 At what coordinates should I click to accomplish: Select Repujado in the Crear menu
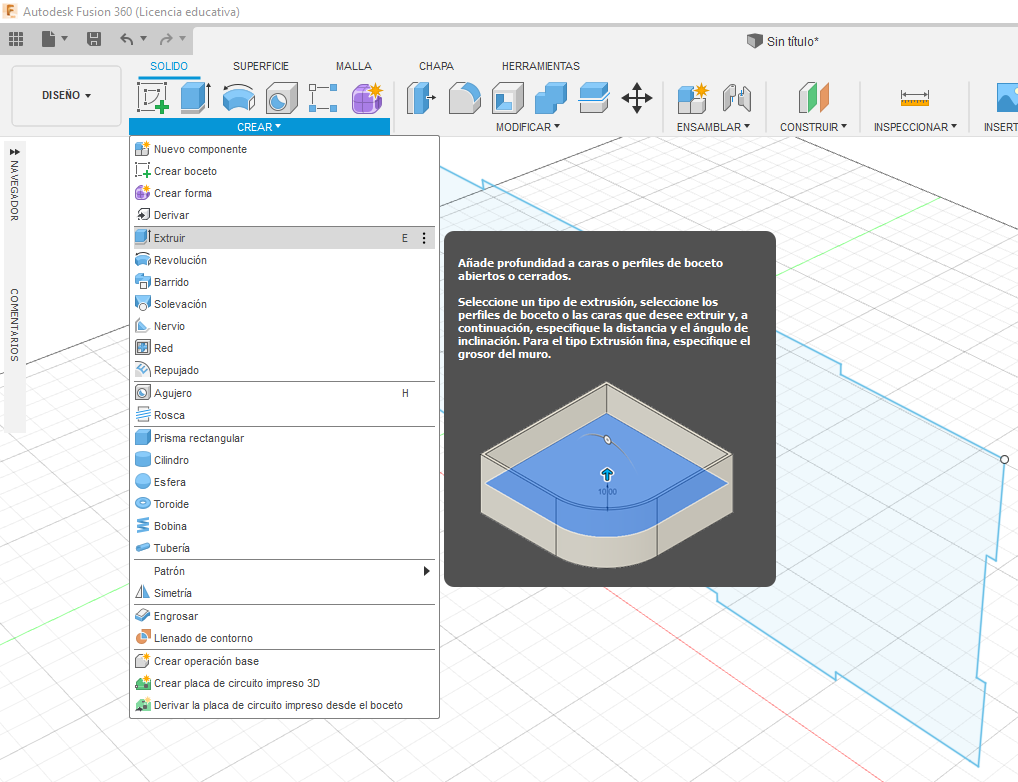tap(284, 371)
